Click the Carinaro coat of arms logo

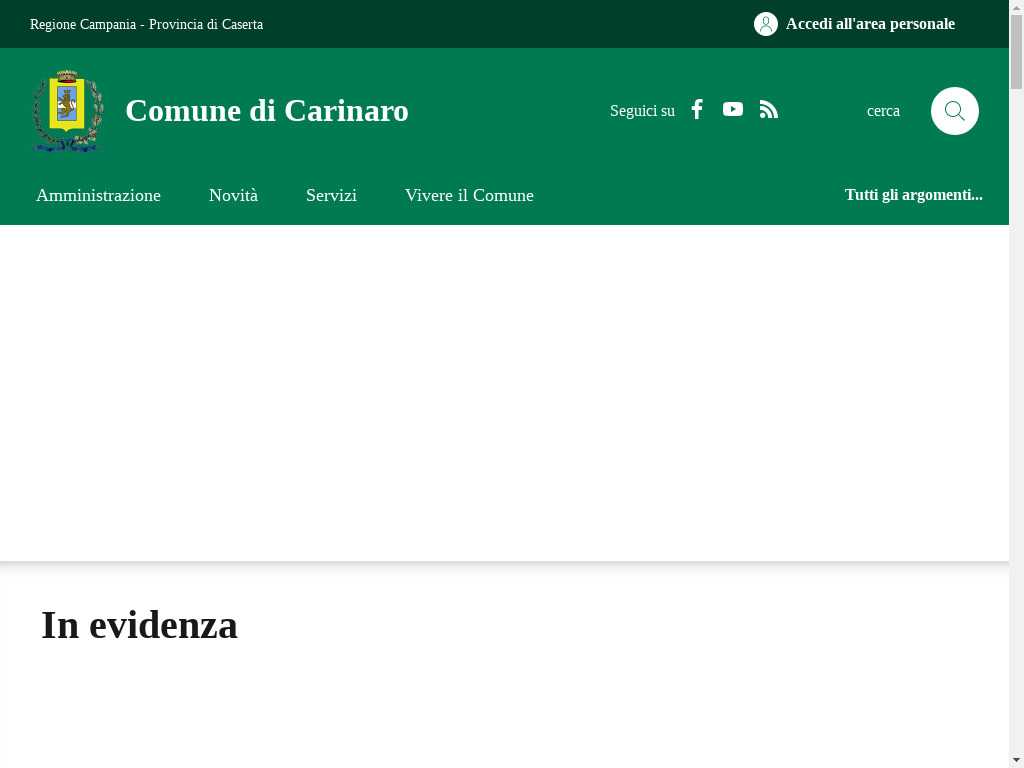[68, 111]
